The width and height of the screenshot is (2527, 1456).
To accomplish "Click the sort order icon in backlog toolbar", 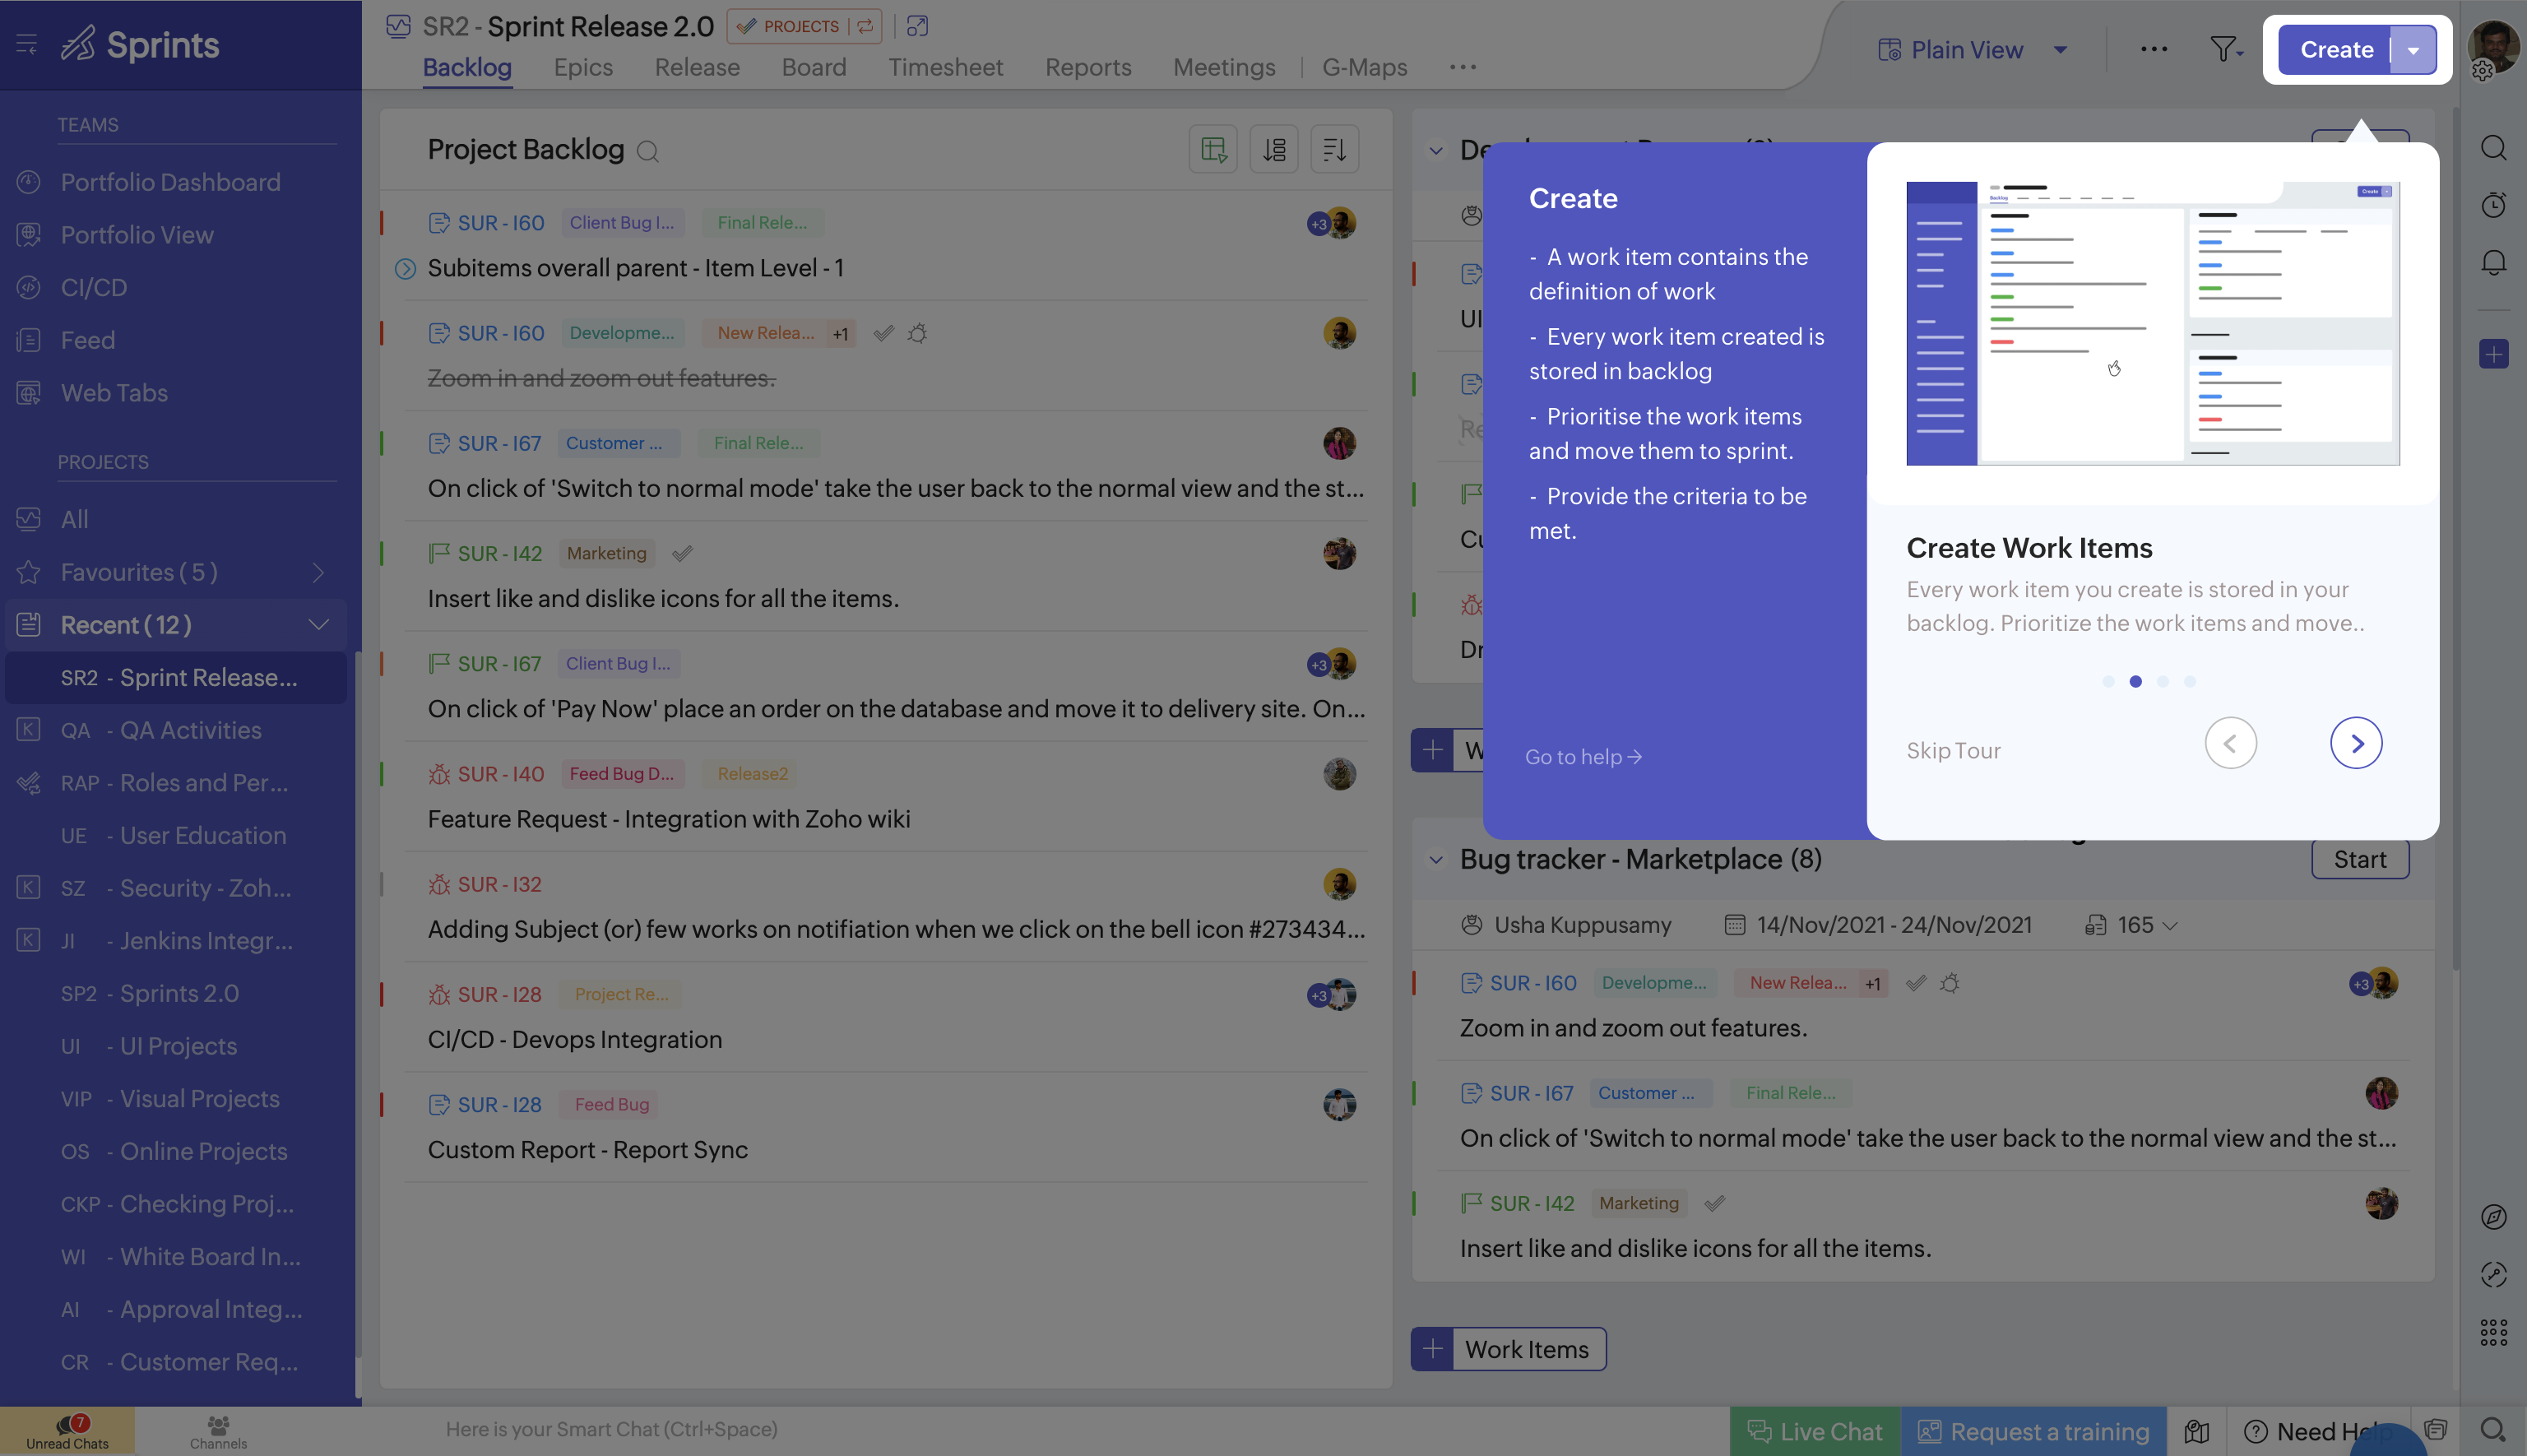I will [1334, 150].
